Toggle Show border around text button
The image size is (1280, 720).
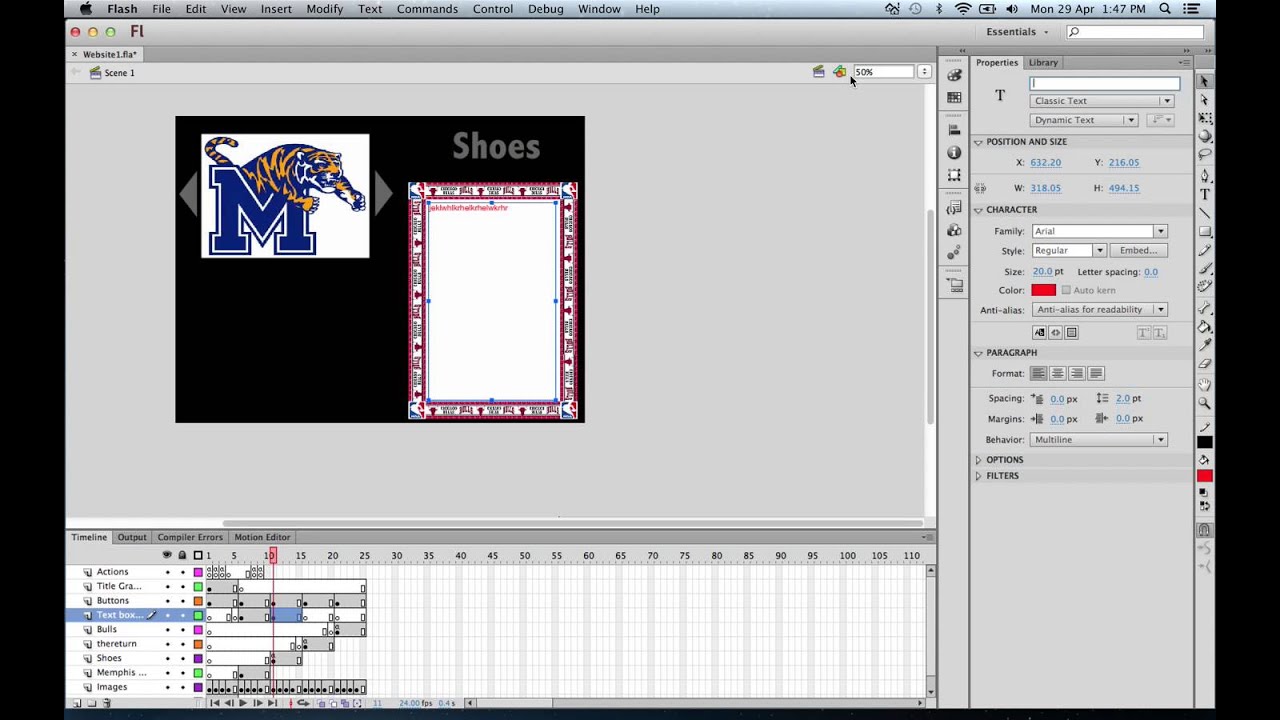1071,332
